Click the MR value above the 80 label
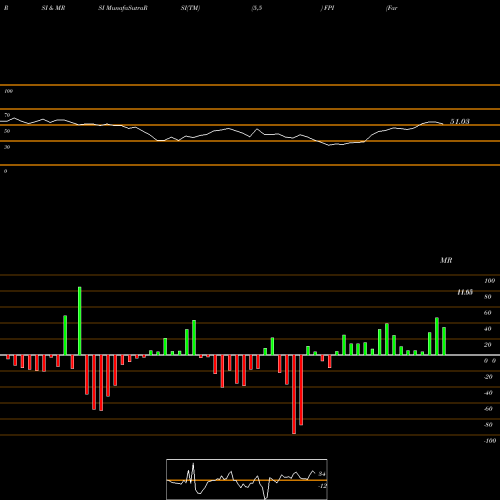 tap(465, 292)
